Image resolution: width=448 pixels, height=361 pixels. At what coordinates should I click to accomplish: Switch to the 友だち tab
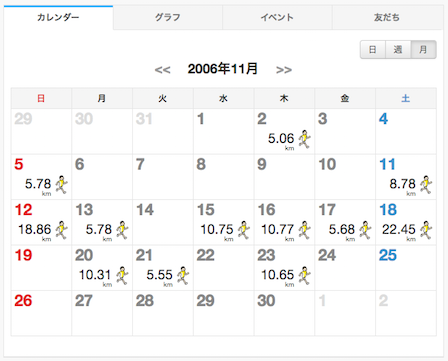pos(387,17)
